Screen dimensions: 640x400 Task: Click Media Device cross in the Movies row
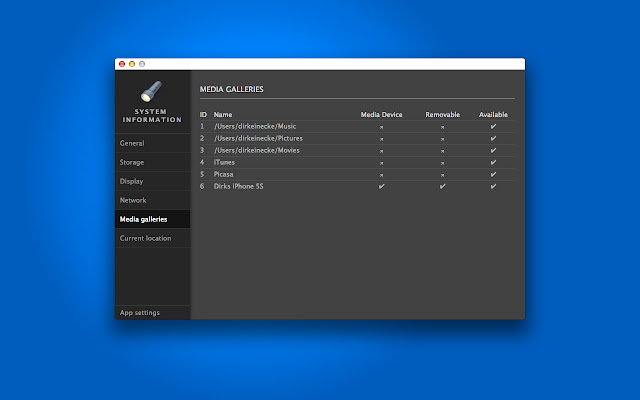381,151
